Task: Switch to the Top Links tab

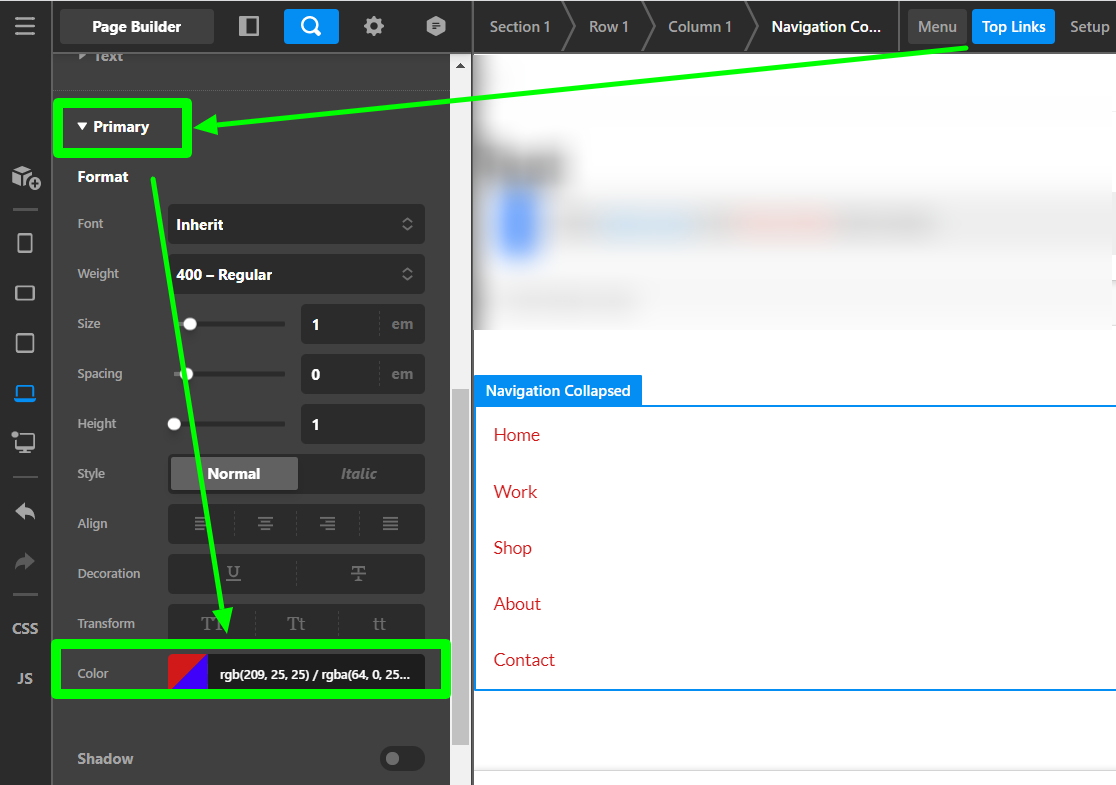Action: pos(1014,26)
